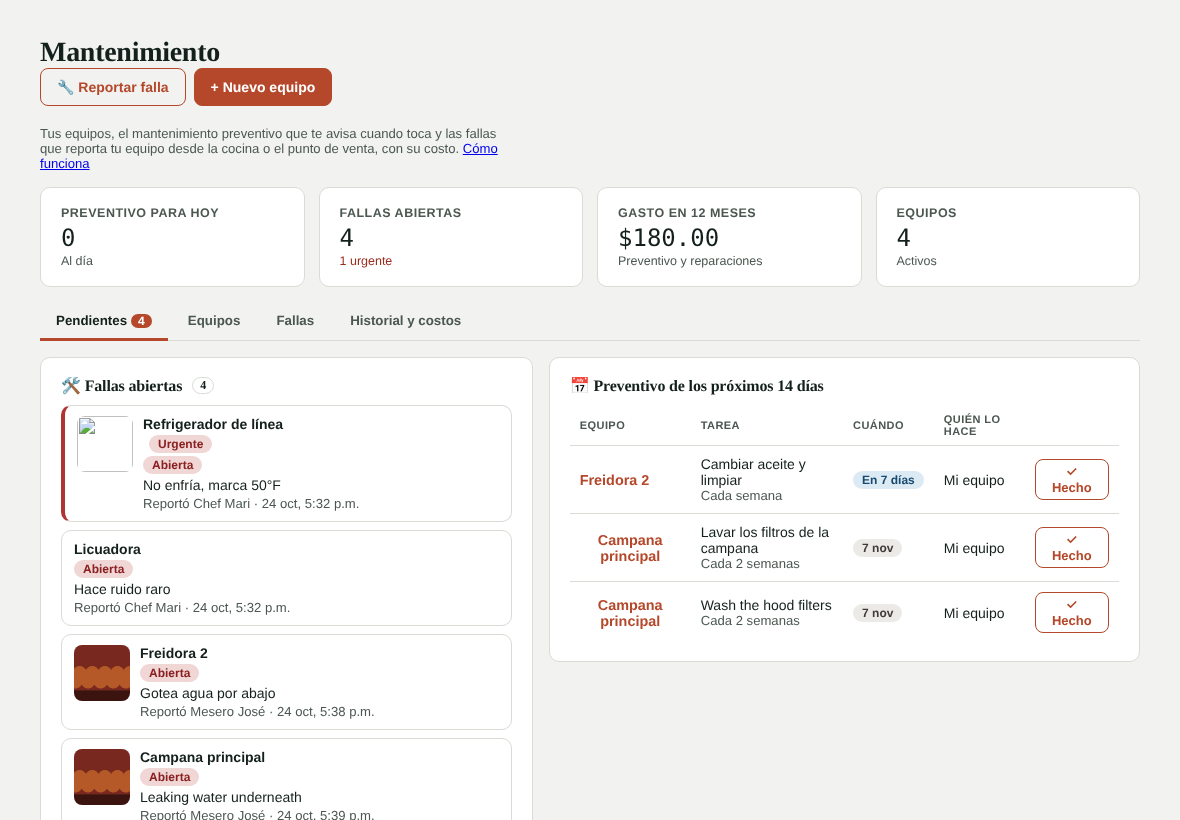The image size is (1180, 820).
Task: Mark Wash the hood filters as Hecho
Action: (x=1072, y=612)
